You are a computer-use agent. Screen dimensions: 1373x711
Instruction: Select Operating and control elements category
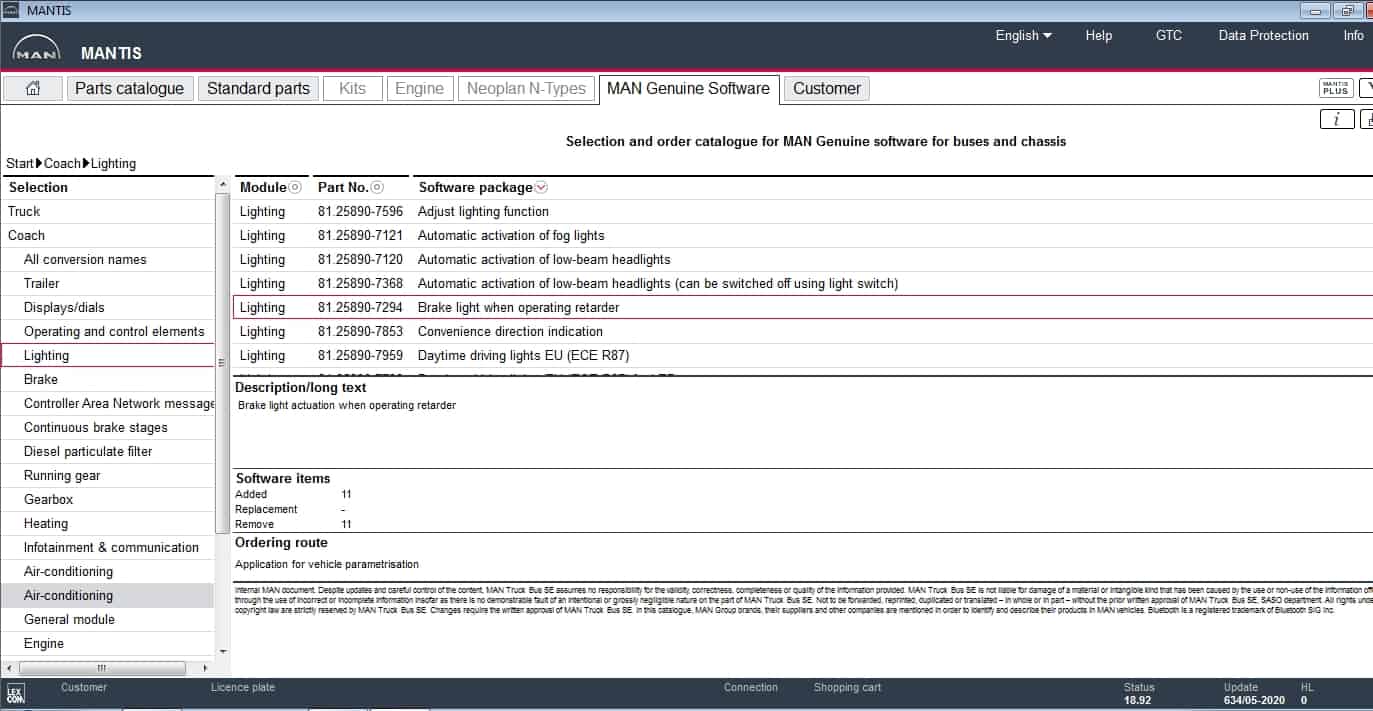pyautogui.click(x=108, y=331)
